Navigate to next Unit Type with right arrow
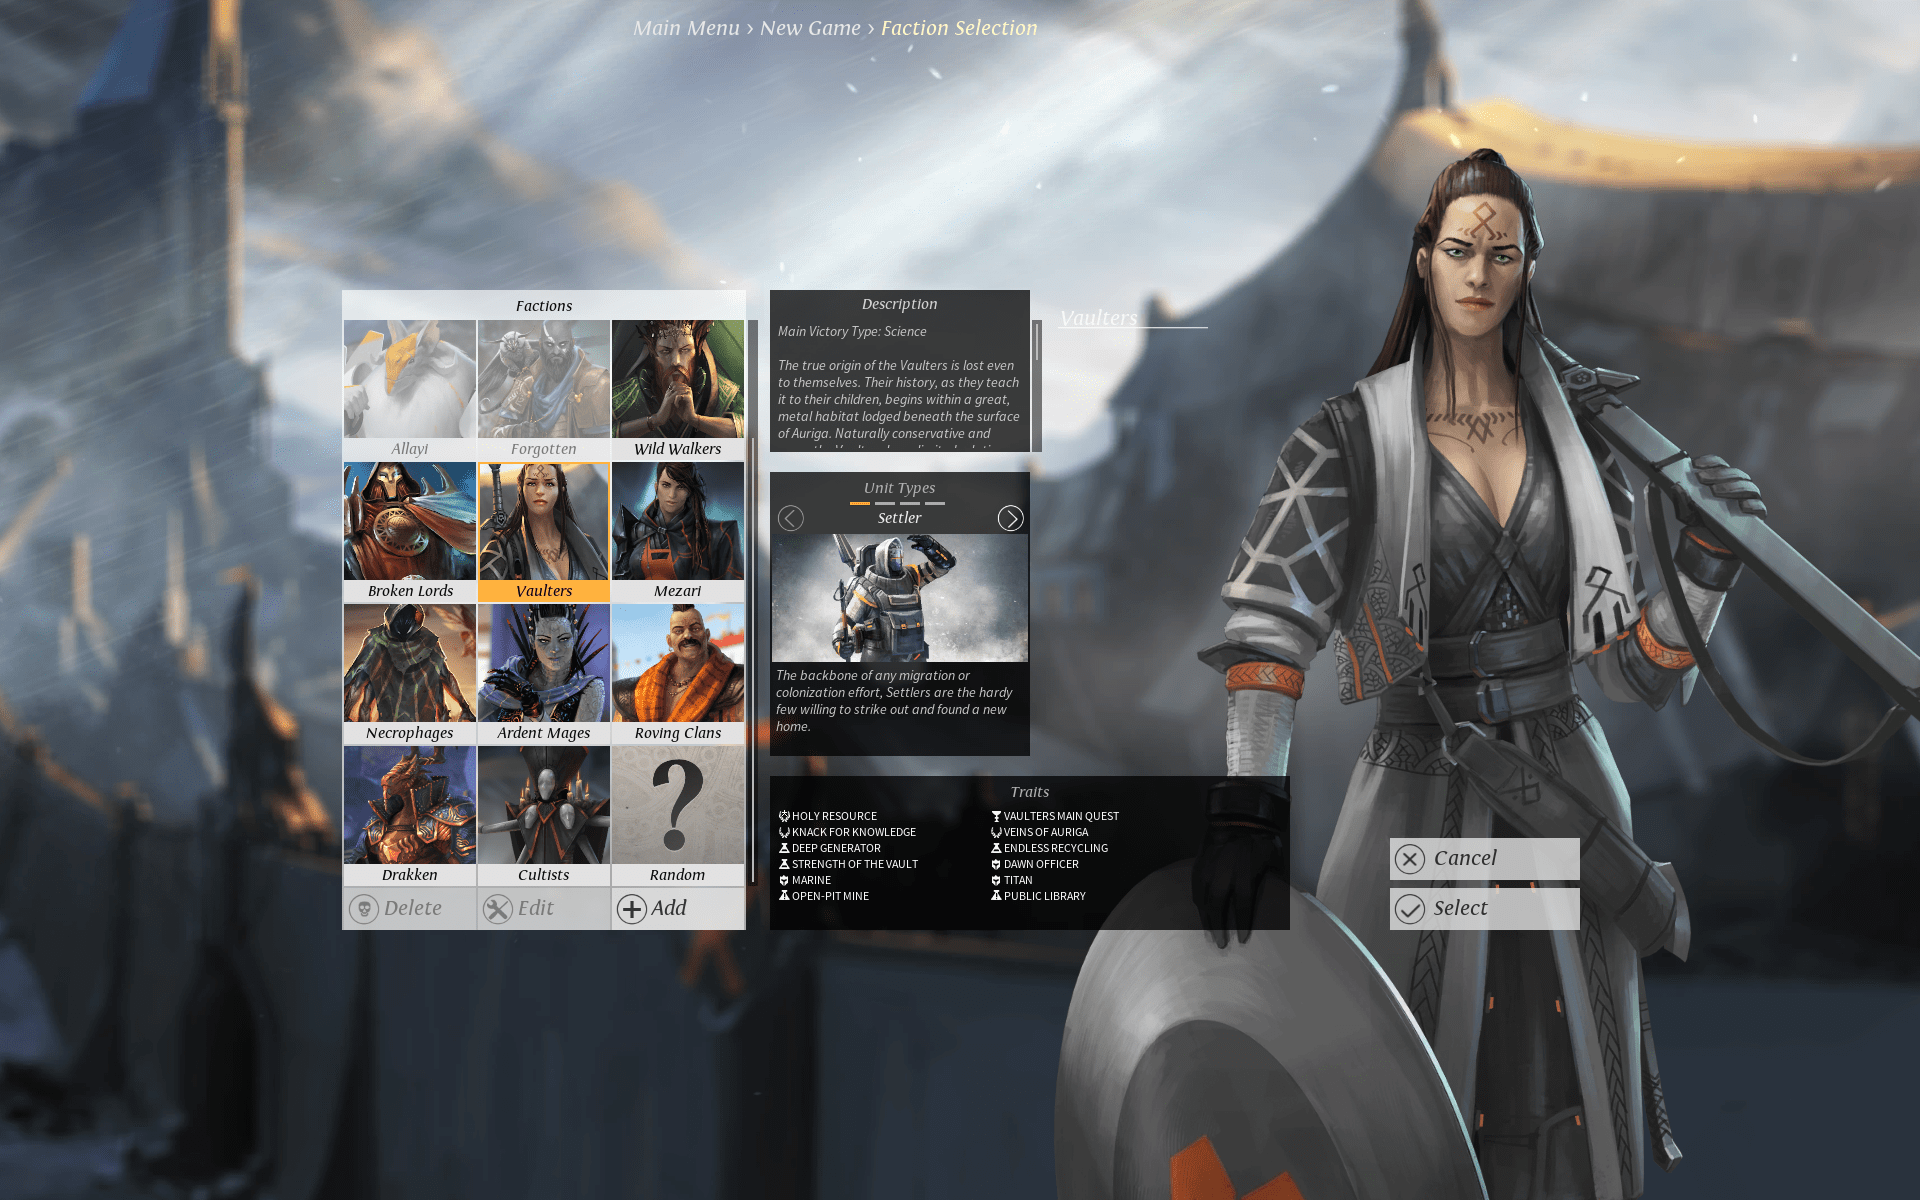This screenshot has height=1200, width=1920. pyautogui.click(x=1010, y=517)
